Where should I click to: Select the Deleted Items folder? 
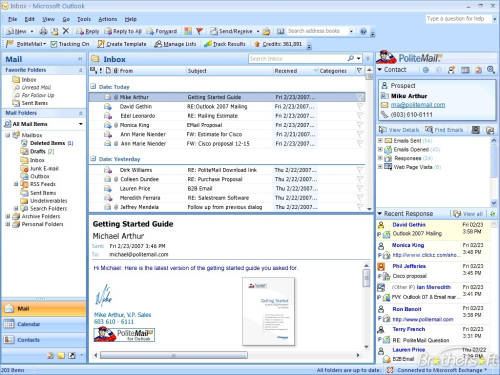(47, 143)
